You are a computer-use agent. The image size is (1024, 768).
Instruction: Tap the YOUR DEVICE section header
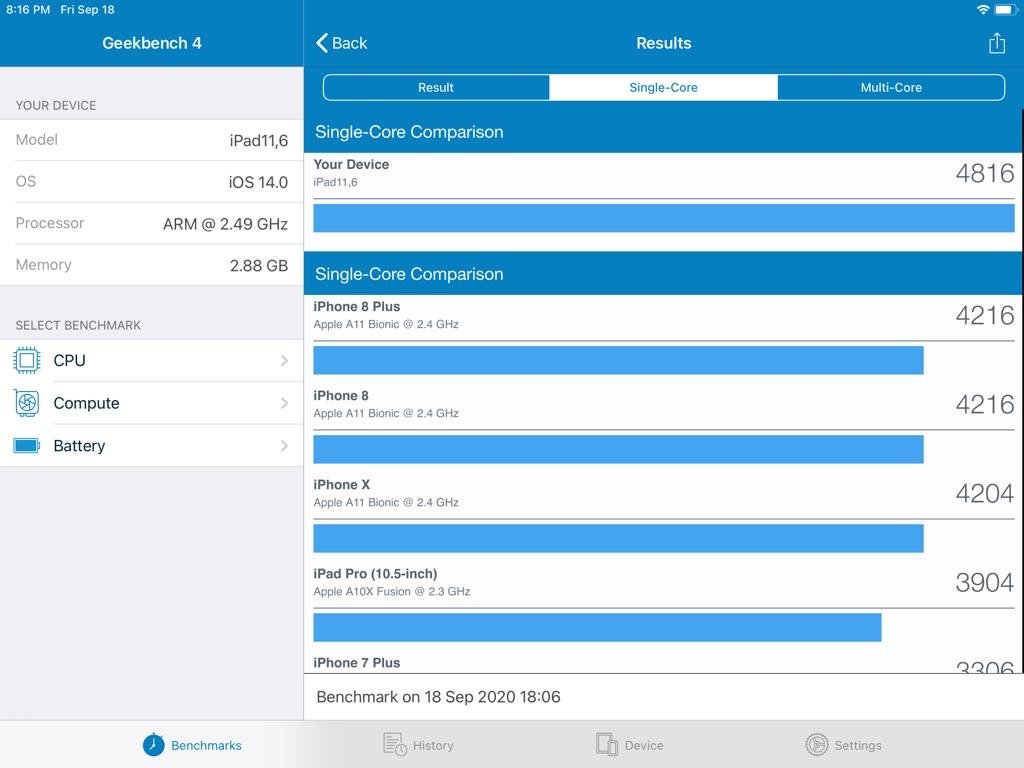click(x=56, y=105)
